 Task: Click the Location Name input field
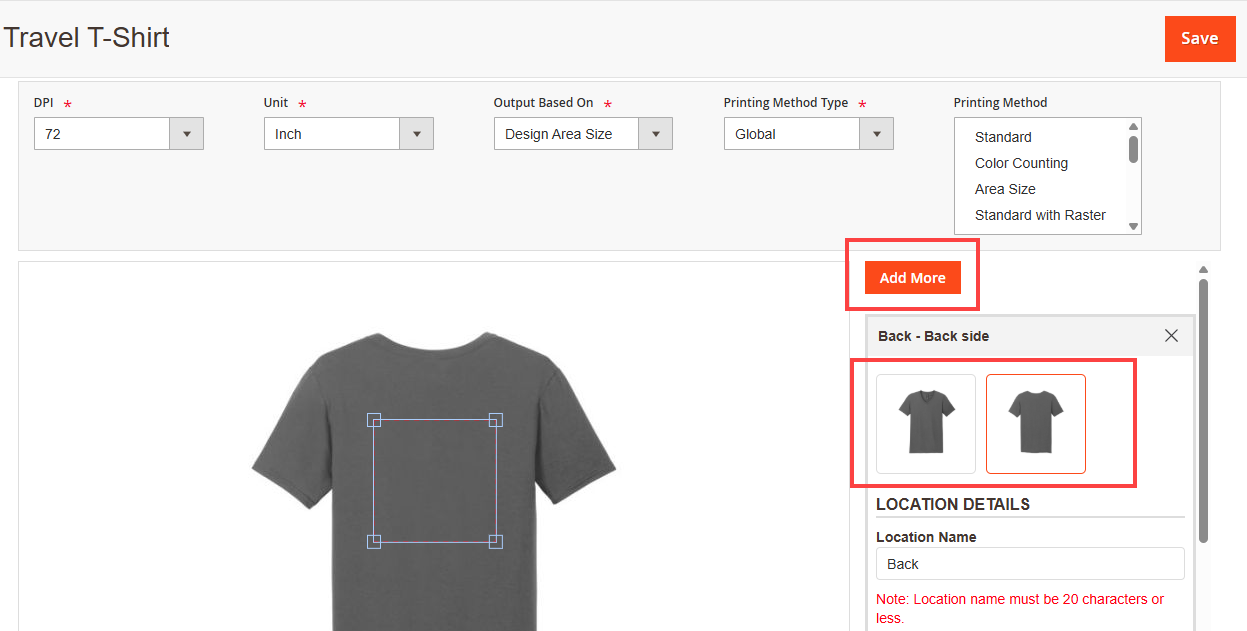pyautogui.click(x=1029, y=564)
